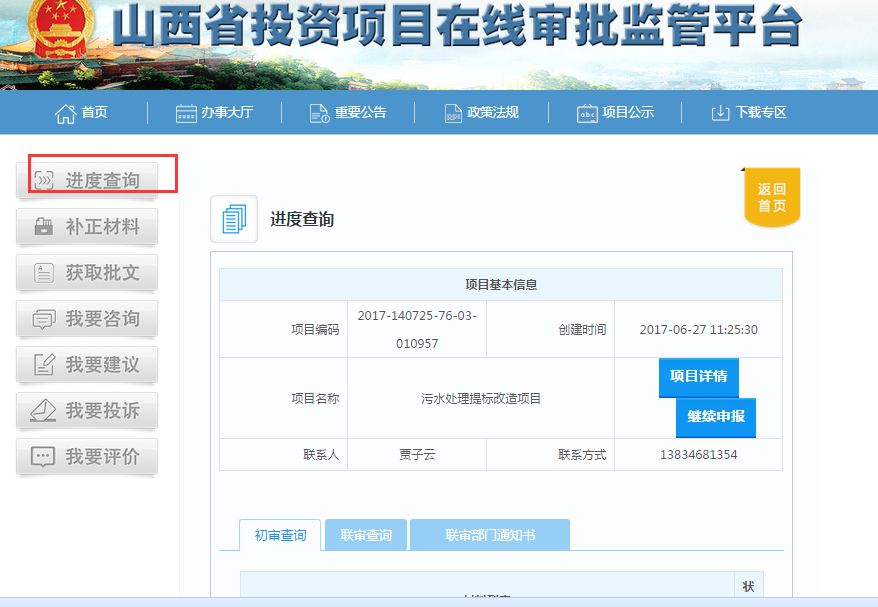Select 我要评价 evaluation sidebar item
This screenshot has height=607, width=878.
click(x=88, y=457)
